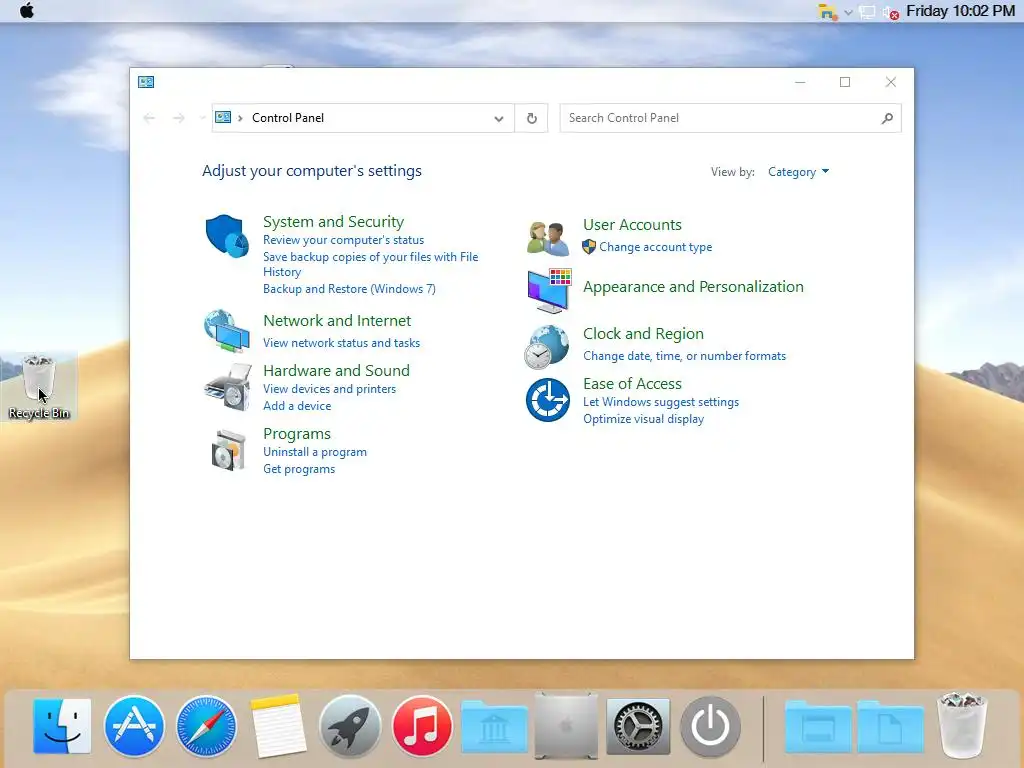Open Save backup copies with File History
The height and width of the screenshot is (768, 1024).
coord(370,264)
